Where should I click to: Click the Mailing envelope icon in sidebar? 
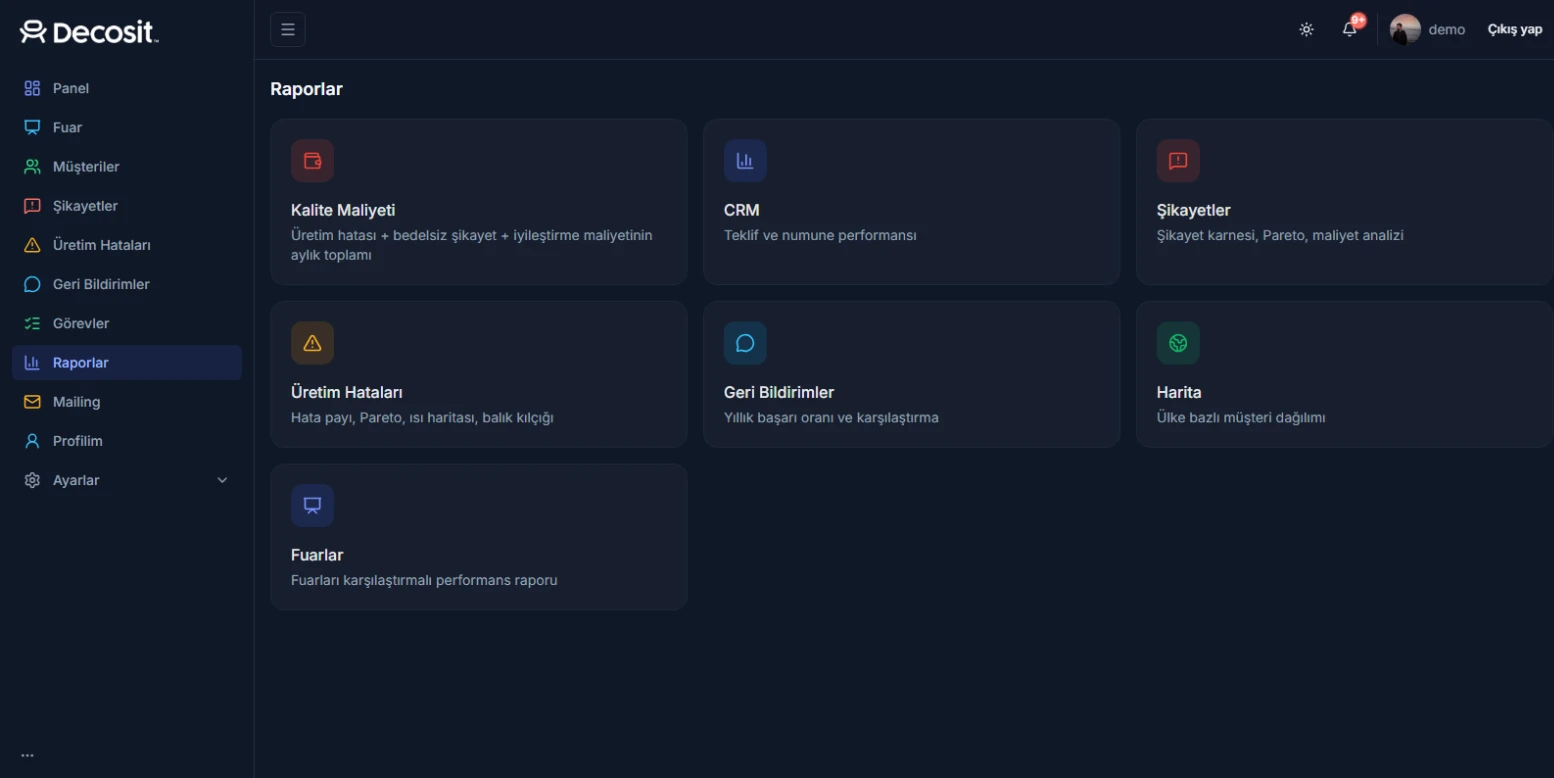point(32,402)
